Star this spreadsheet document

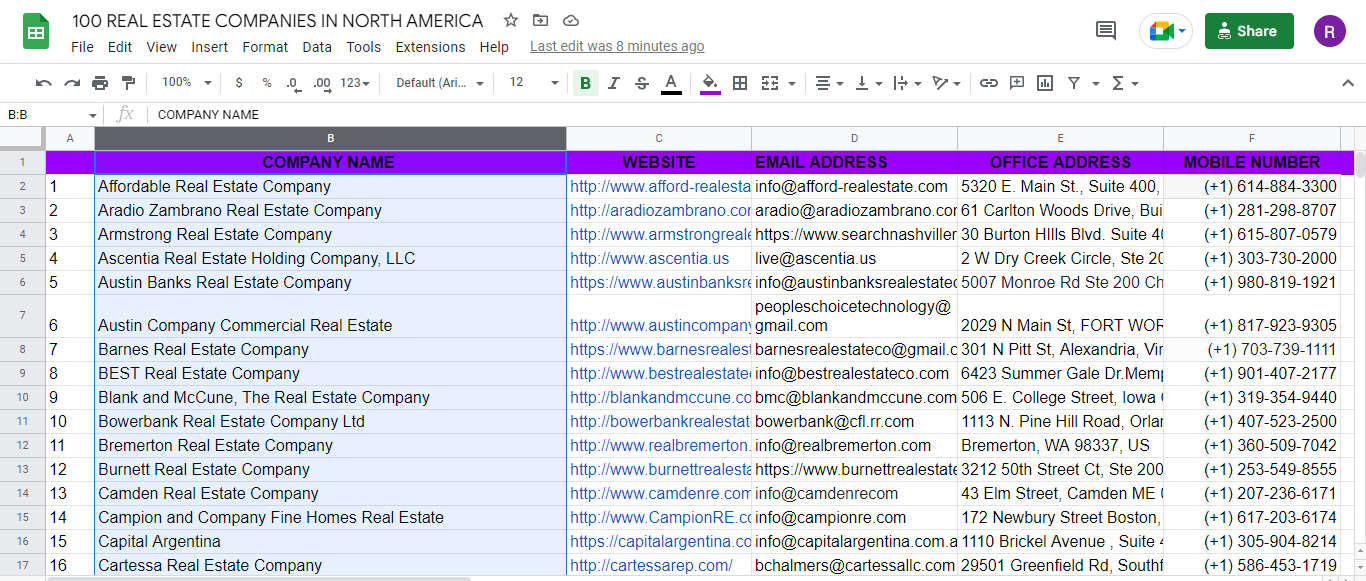tap(511, 21)
